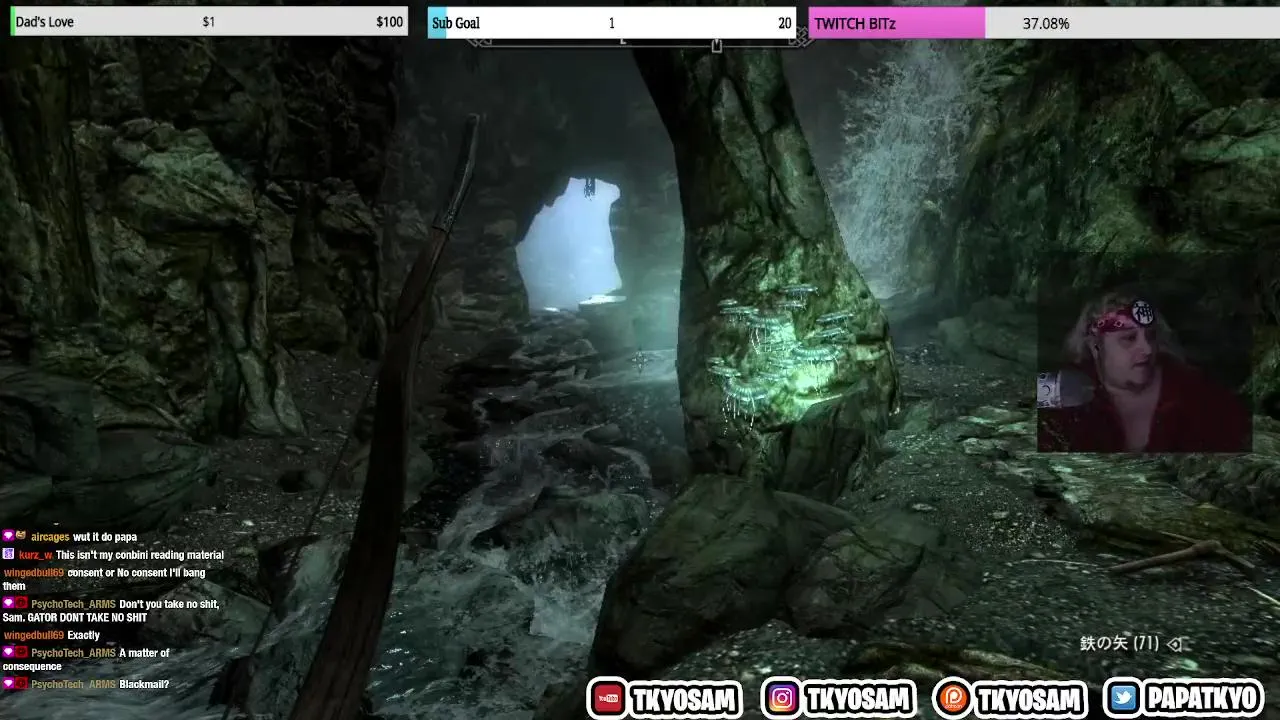Click wingedbull69 on the 'consent or No consent' message
Viewport: 1280px width, 720px height.
point(33,573)
